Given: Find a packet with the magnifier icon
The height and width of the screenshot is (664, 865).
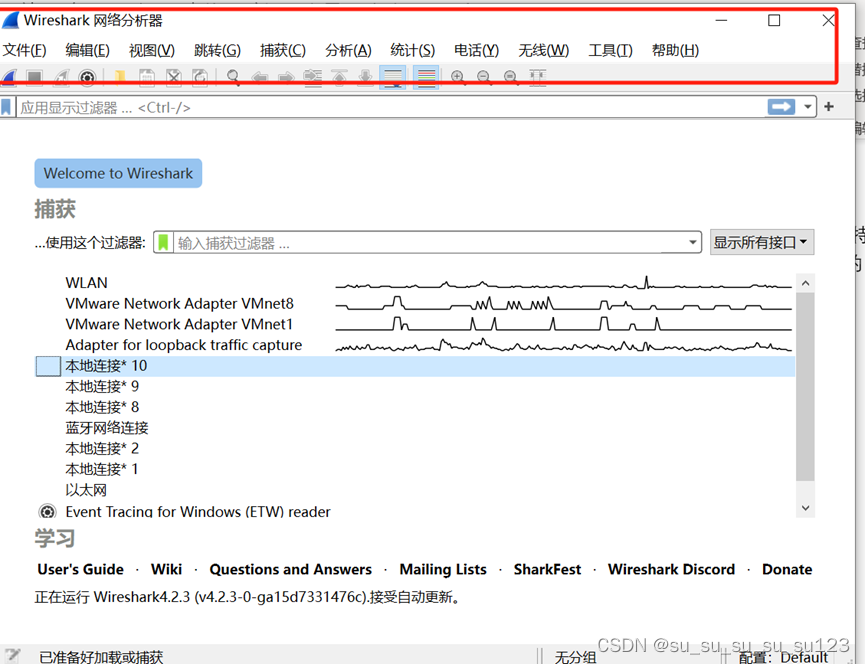Looking at the screenshot, I should click(233, 77).
